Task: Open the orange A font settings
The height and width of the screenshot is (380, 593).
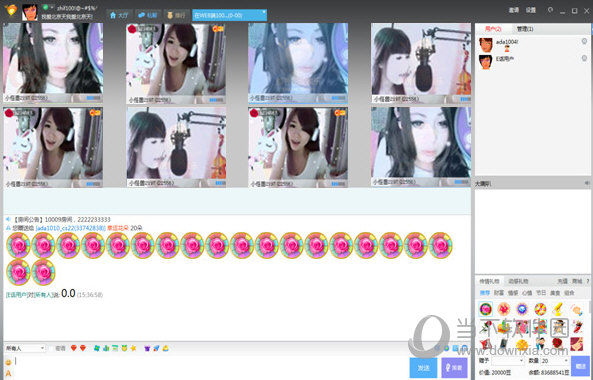Action: (x=8, y=374)
